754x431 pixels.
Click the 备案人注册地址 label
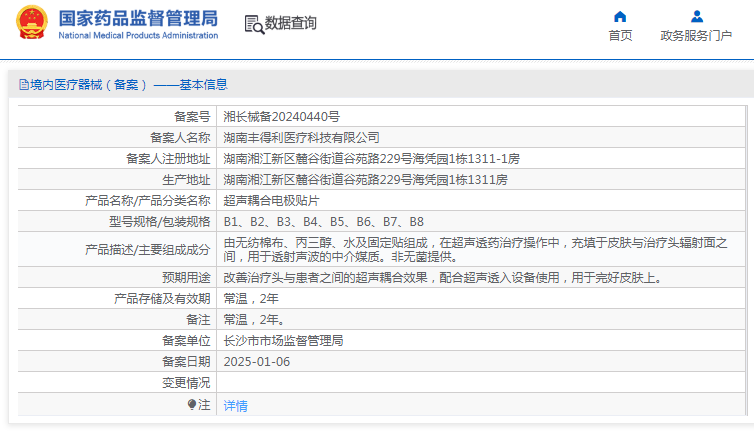tap(168, 159)
